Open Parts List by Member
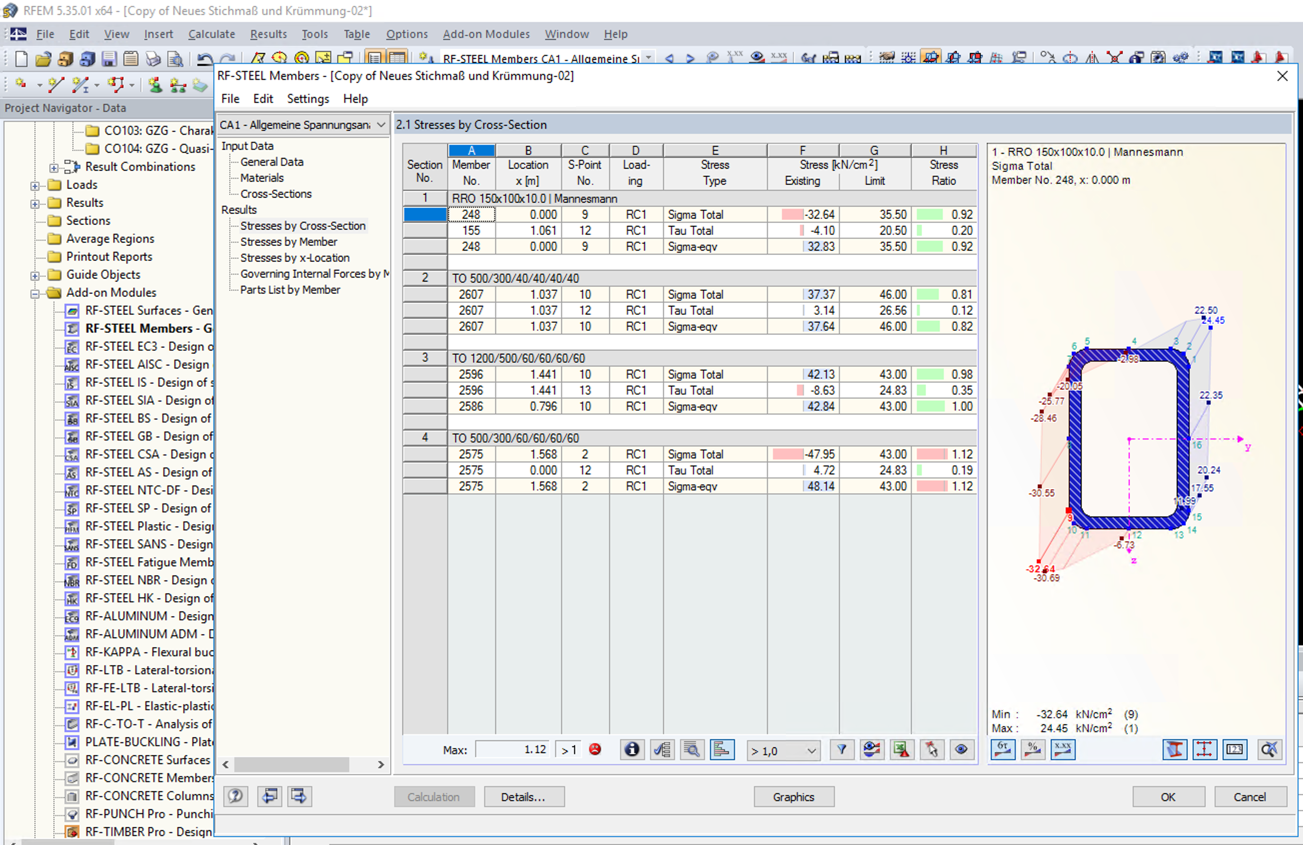The image size is (1303, 845). [290, 290]
